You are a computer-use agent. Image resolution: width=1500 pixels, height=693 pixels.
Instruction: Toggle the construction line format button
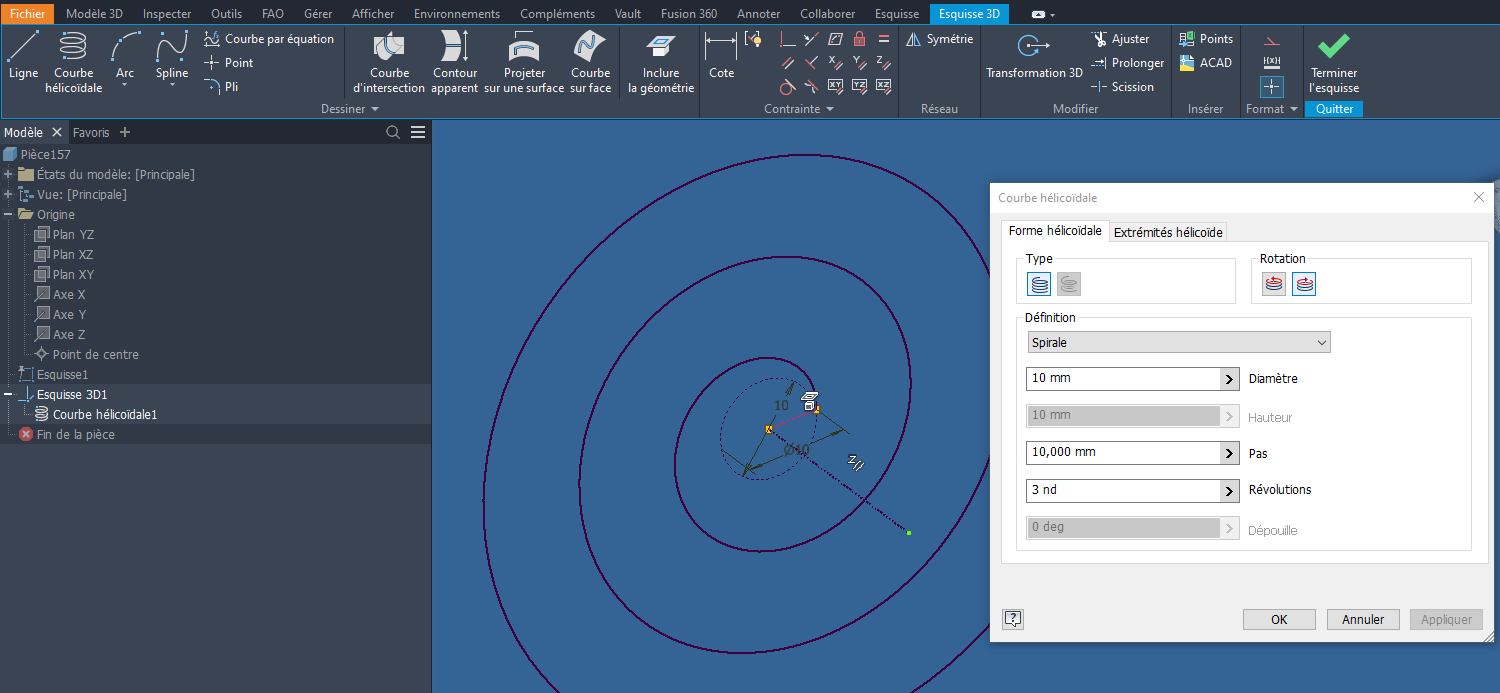[1271, 41]
